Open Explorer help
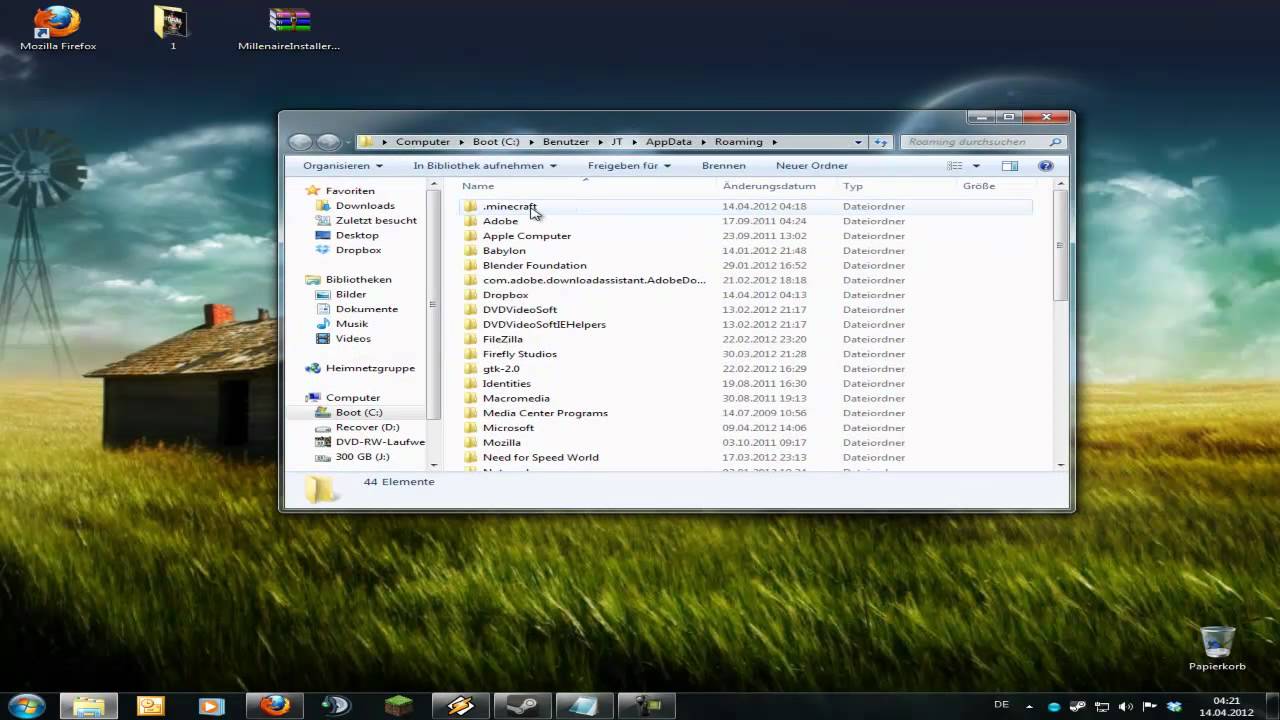Image resolution: width=1280 pixels, height=720 pixels. pyautogui.click(x=1046, y=166)
